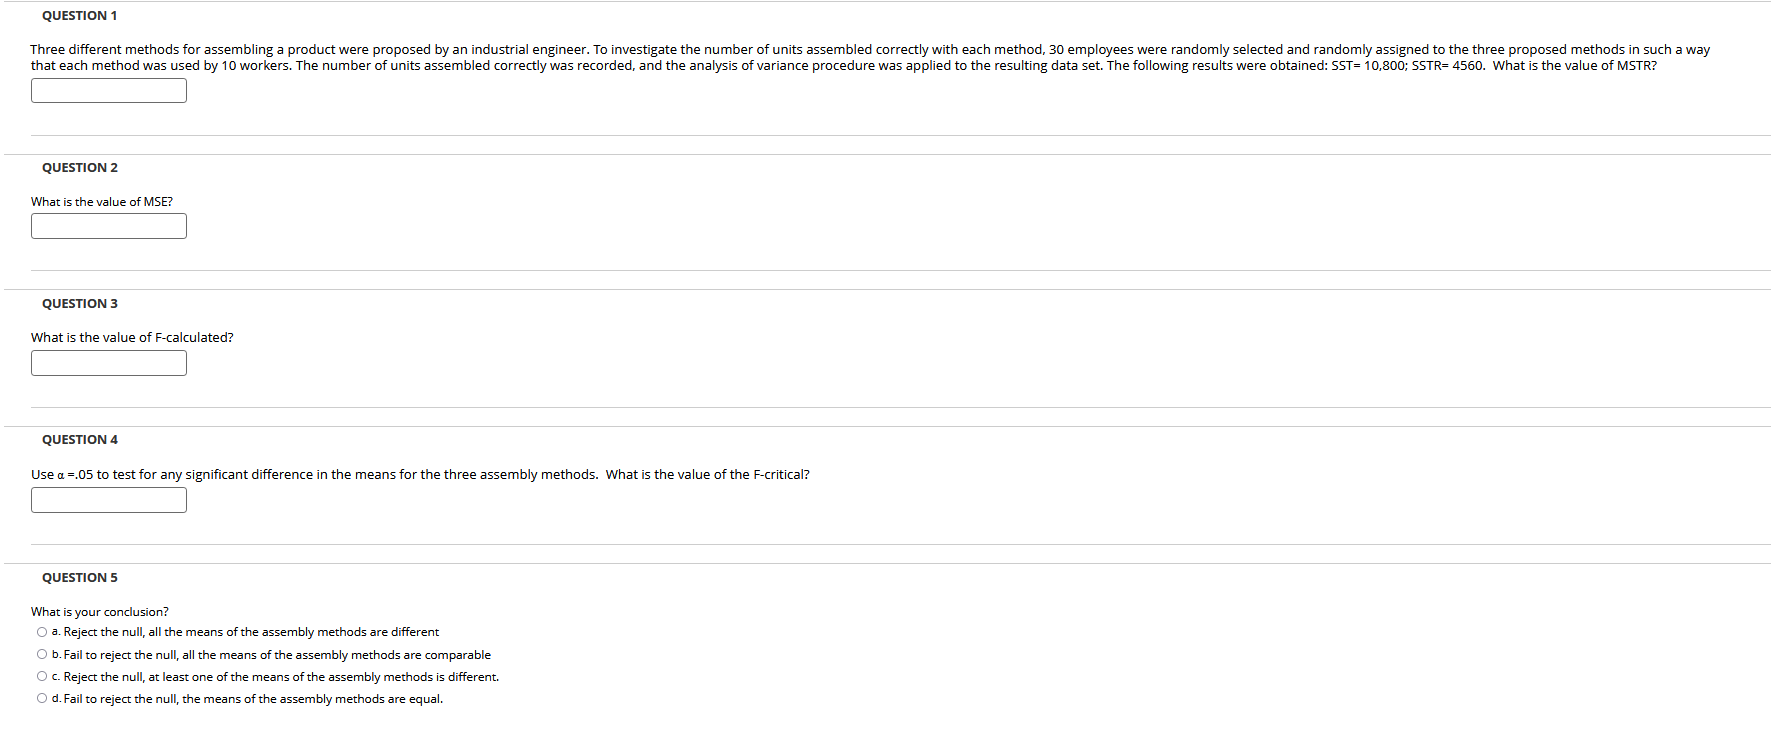Click the 'What is the value of MSTR?' sentence
The height and width of the screenshot is (736, 1771).
pos(1574,66)
